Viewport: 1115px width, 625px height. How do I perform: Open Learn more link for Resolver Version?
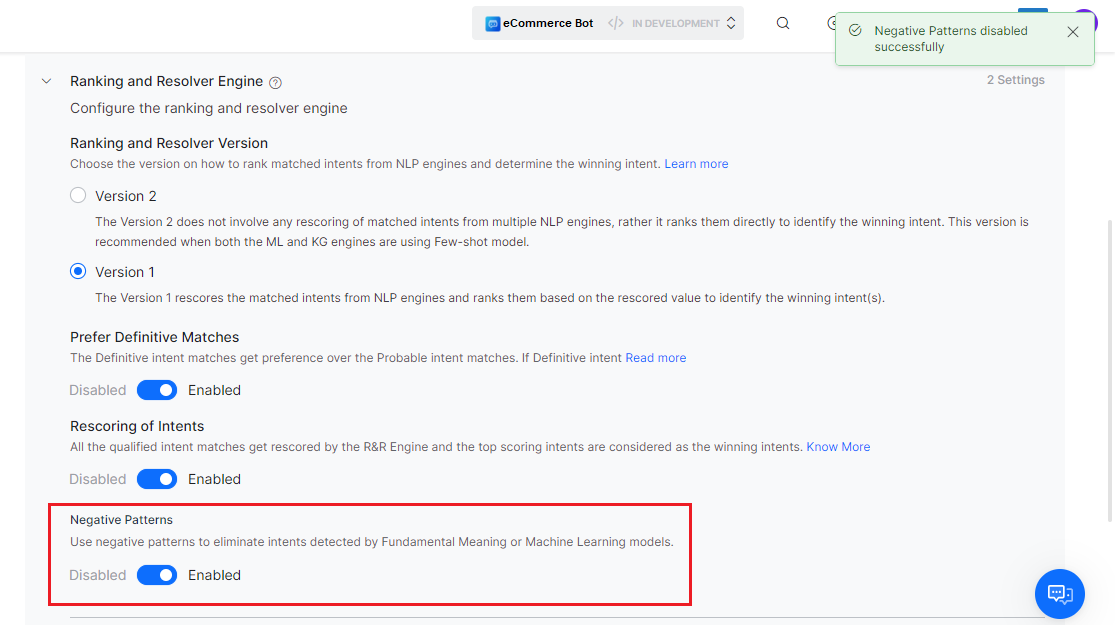click(x=696, y=164)
